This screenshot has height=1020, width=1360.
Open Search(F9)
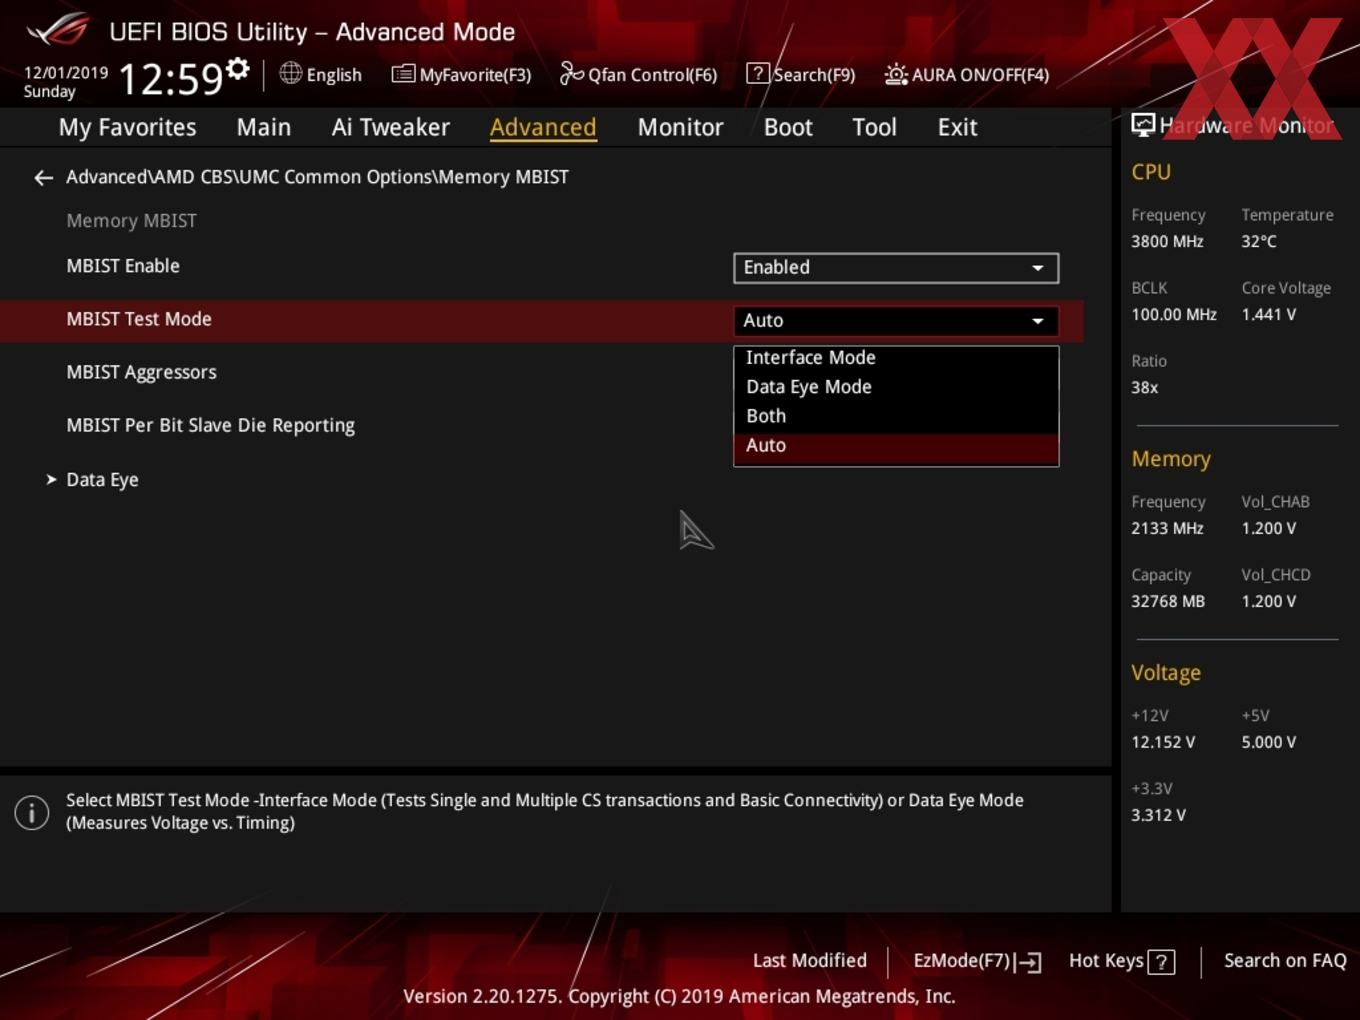click(x=801, y=74)
